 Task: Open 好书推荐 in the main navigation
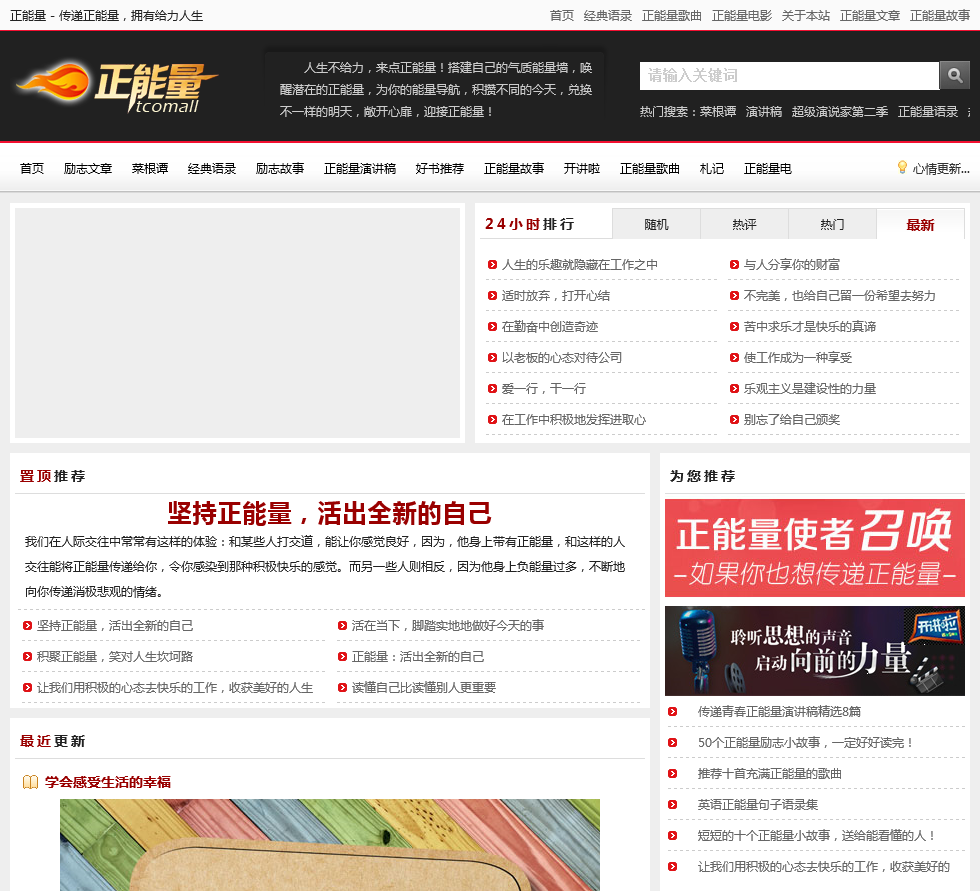click(440, 169)
